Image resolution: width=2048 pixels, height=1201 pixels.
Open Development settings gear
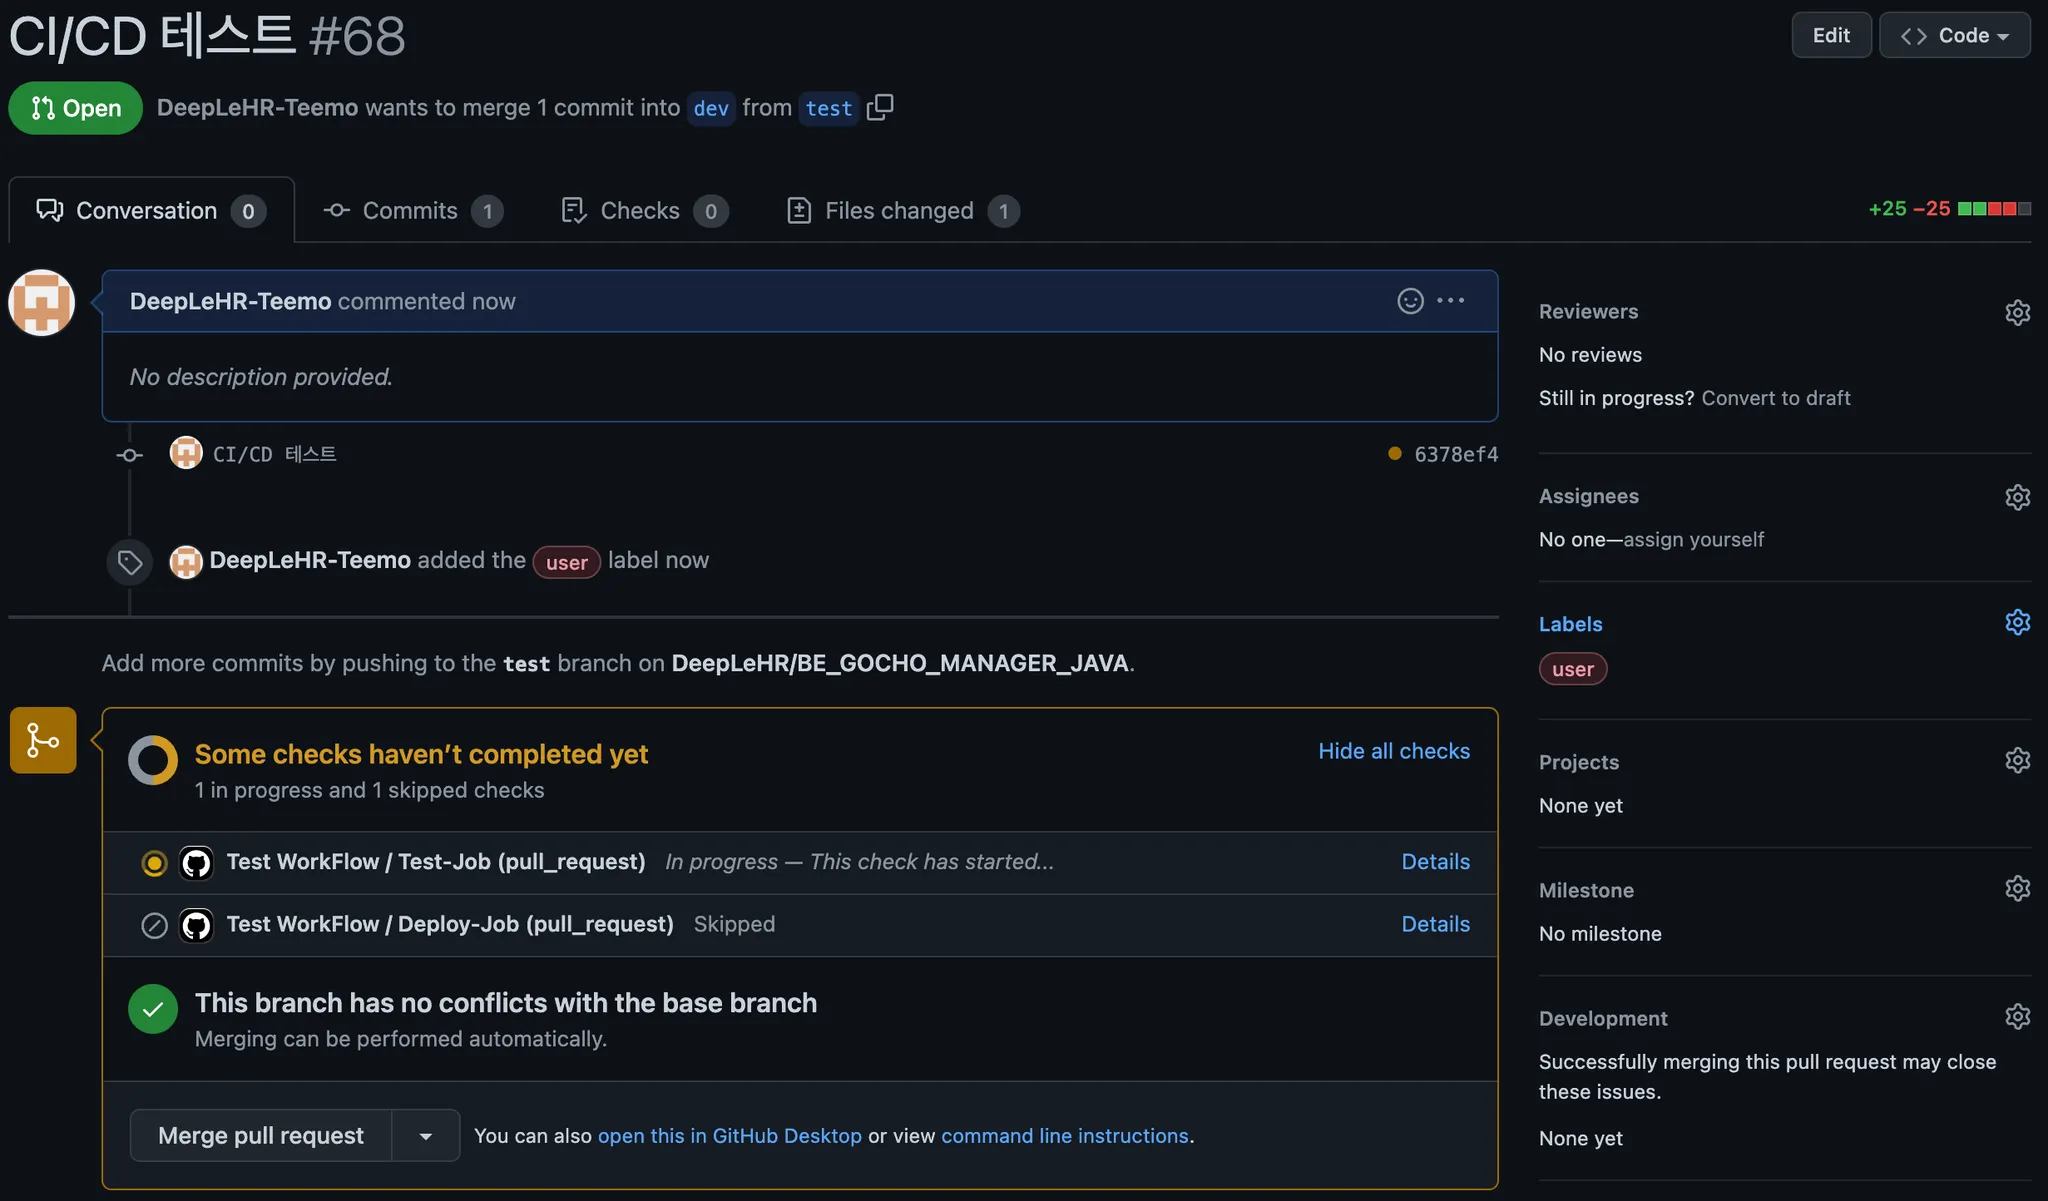tap(2017, 1017)
